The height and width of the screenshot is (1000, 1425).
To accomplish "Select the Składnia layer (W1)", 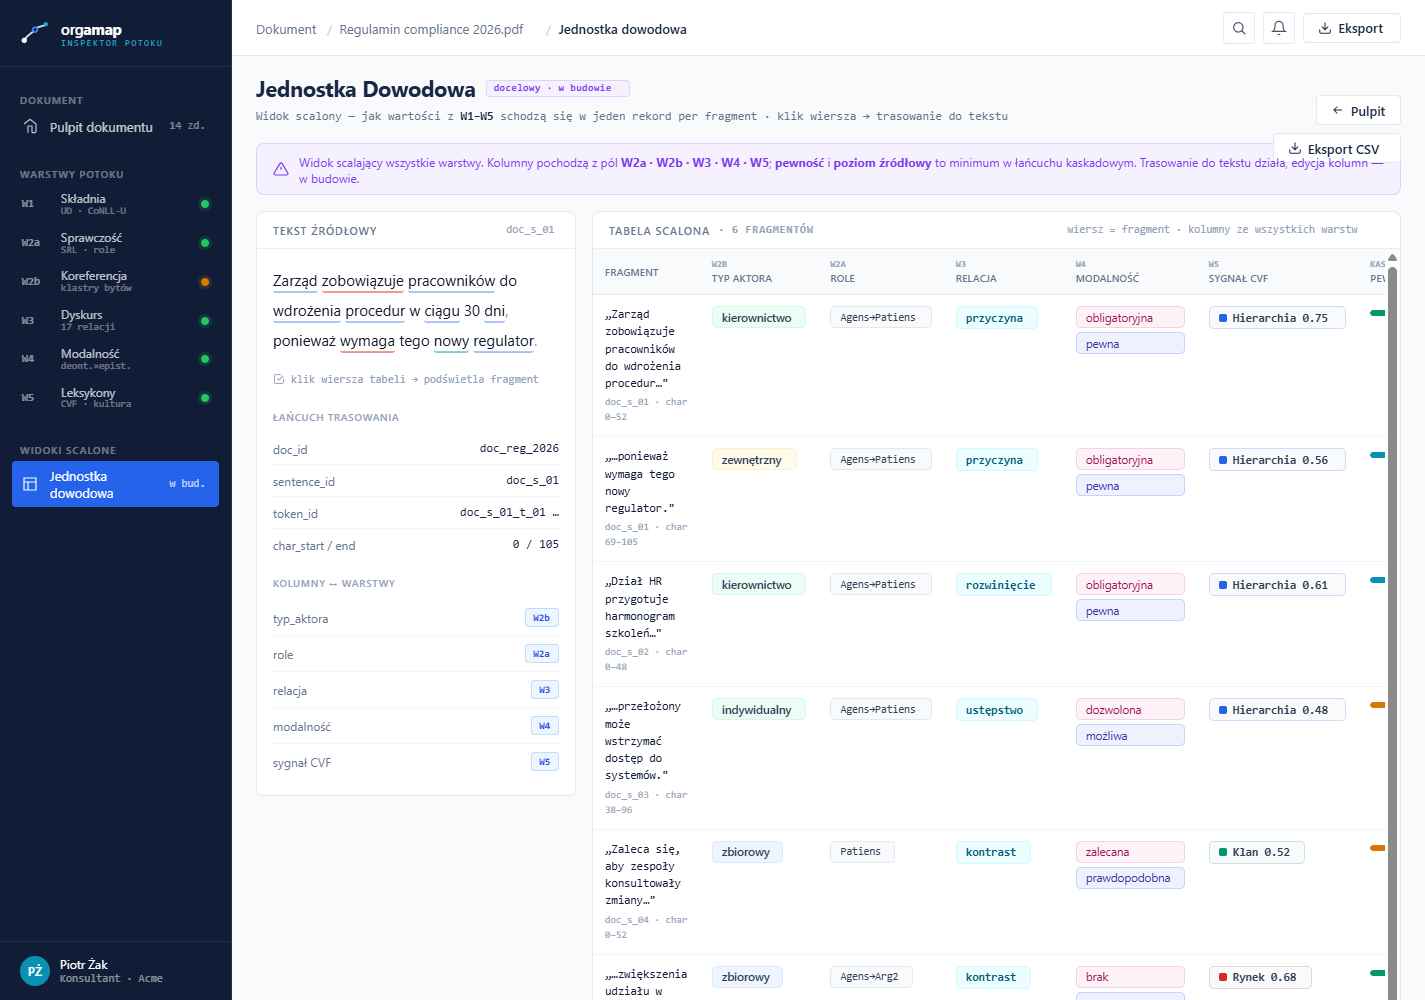I will pyautogui.click(x=115, y=204).
